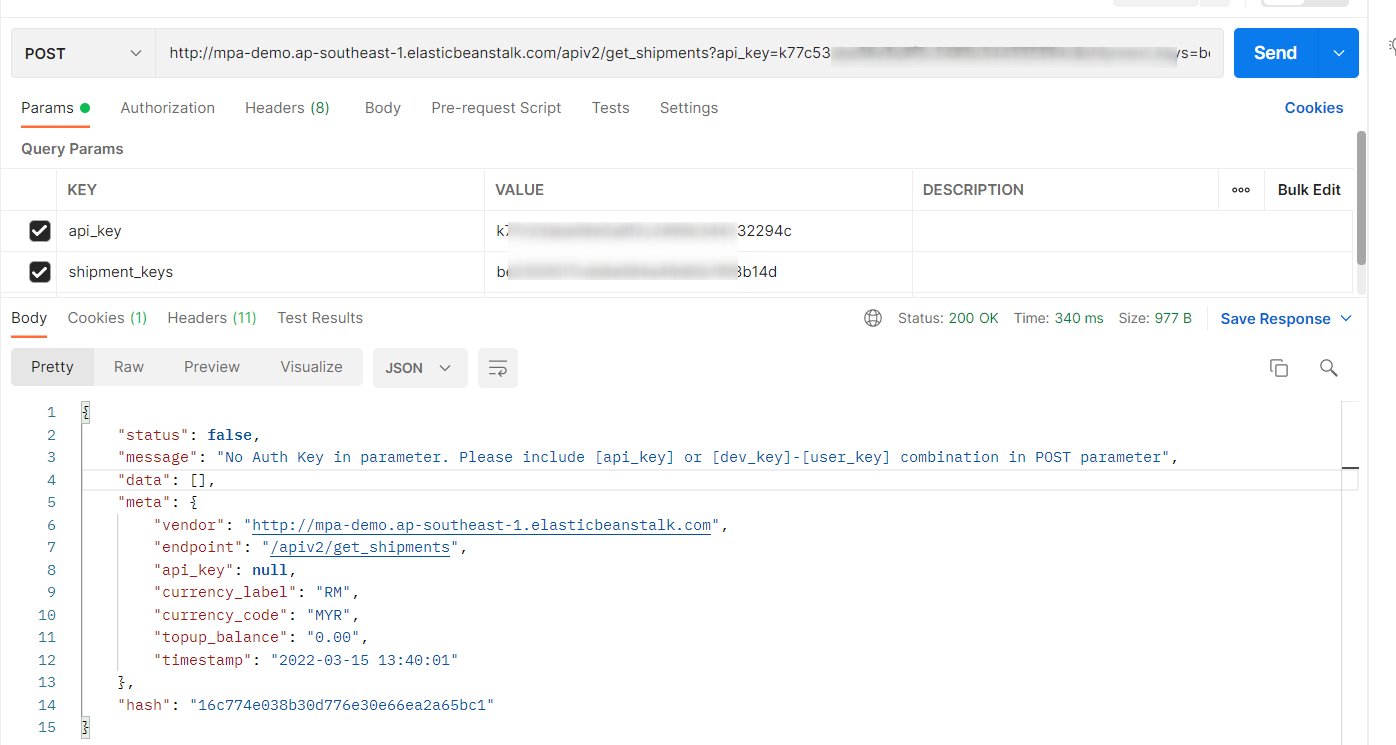The image size is (1396, 745).
Task: Click the request URL input field
Action: (689, 53)
